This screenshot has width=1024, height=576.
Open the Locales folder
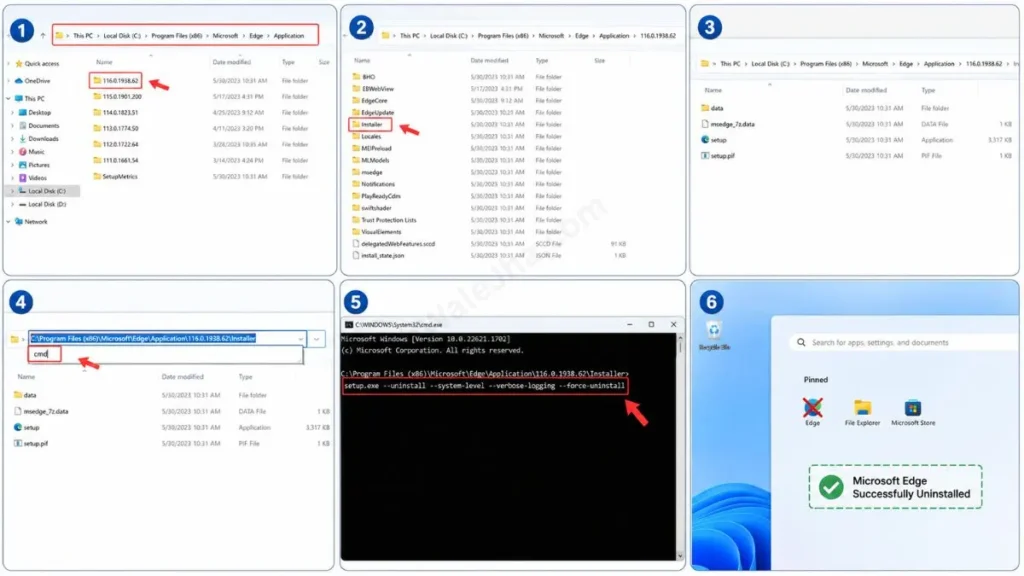366,136
